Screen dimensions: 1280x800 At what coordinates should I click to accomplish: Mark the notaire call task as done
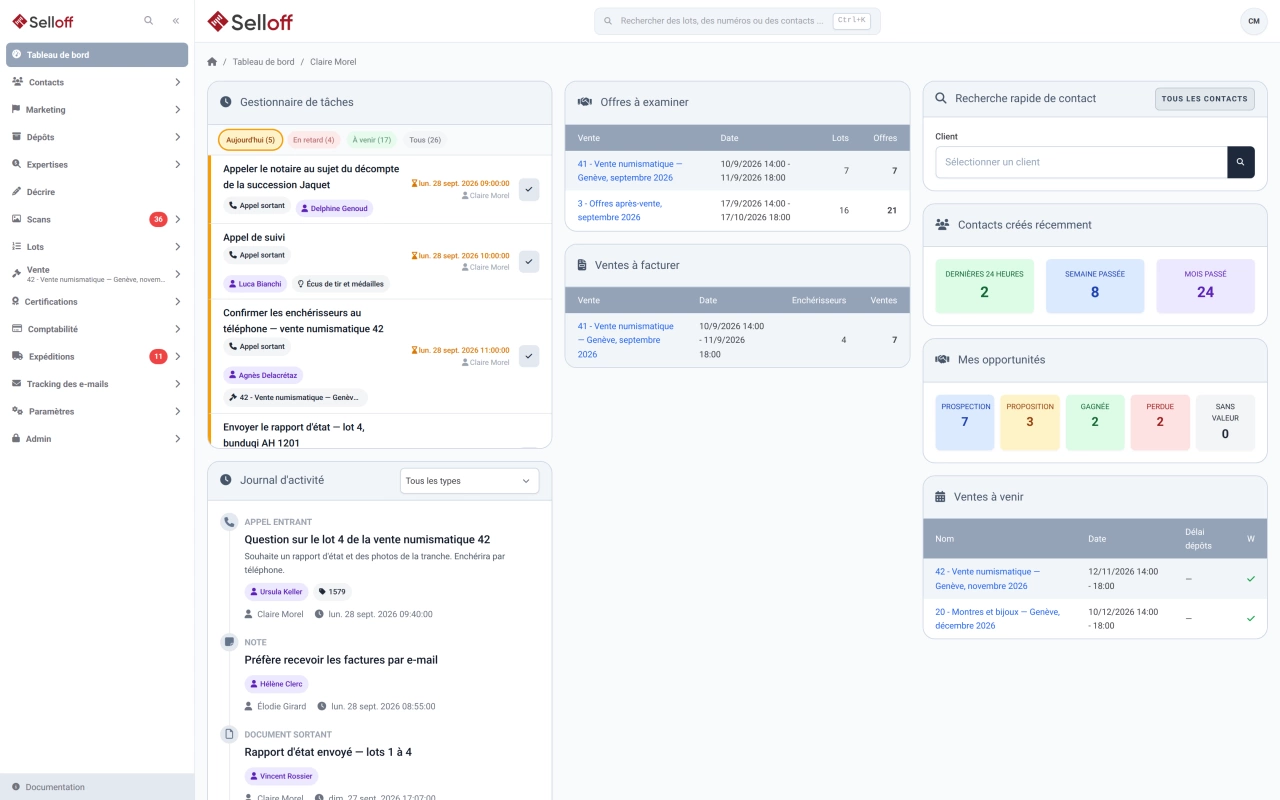529,189
